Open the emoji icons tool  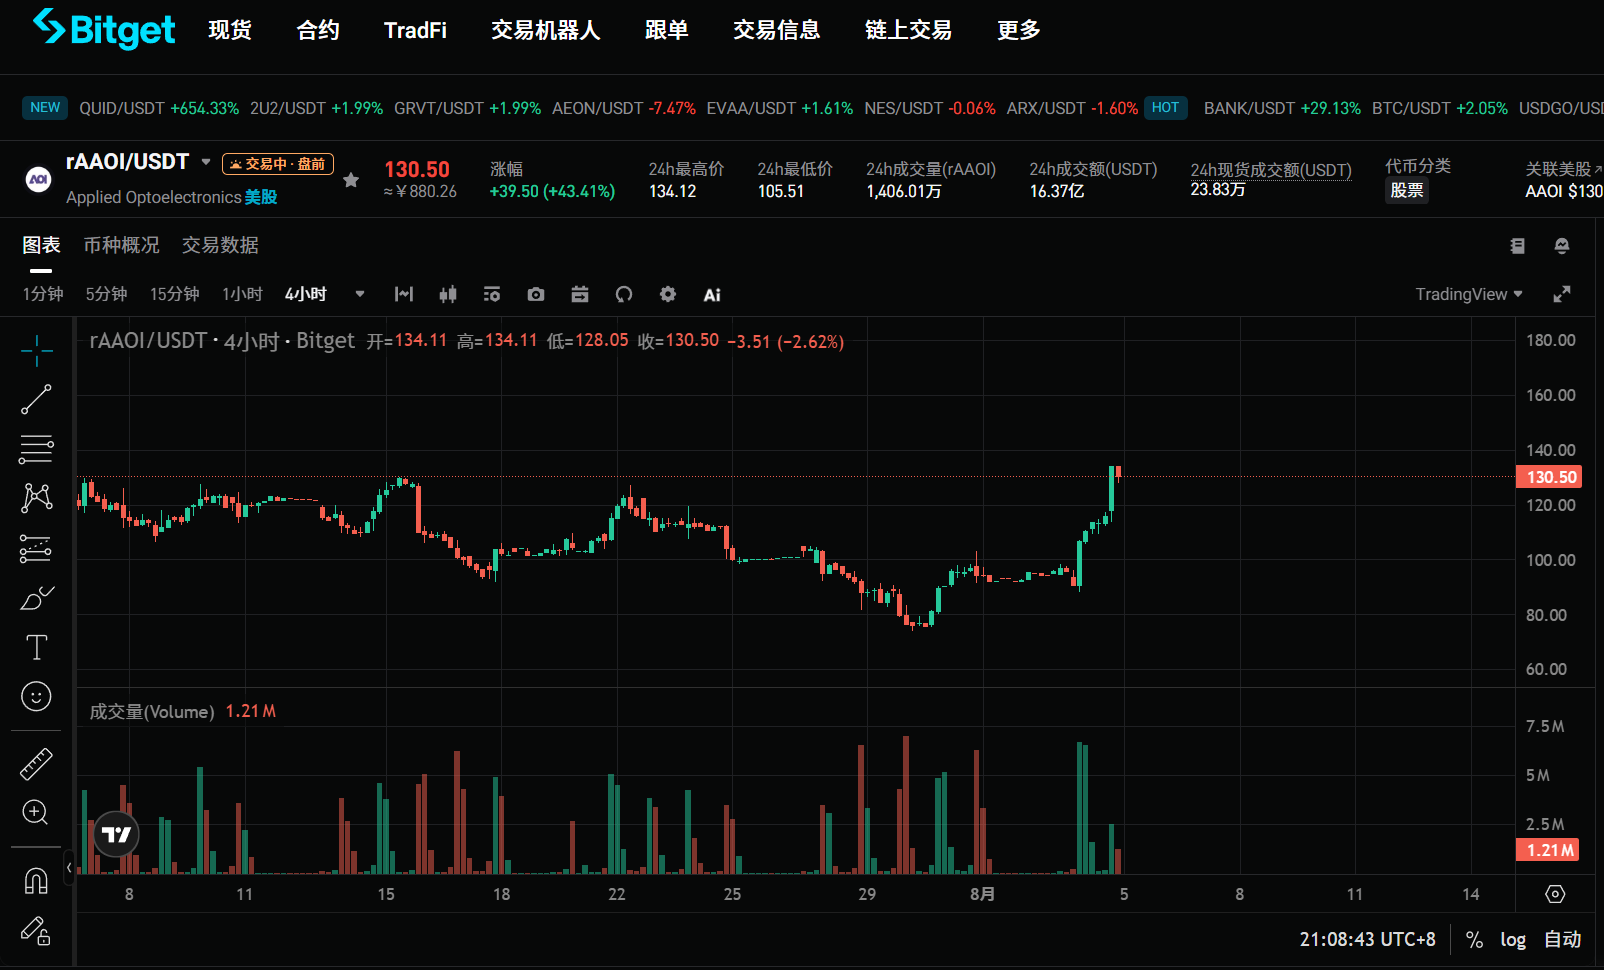36,696
